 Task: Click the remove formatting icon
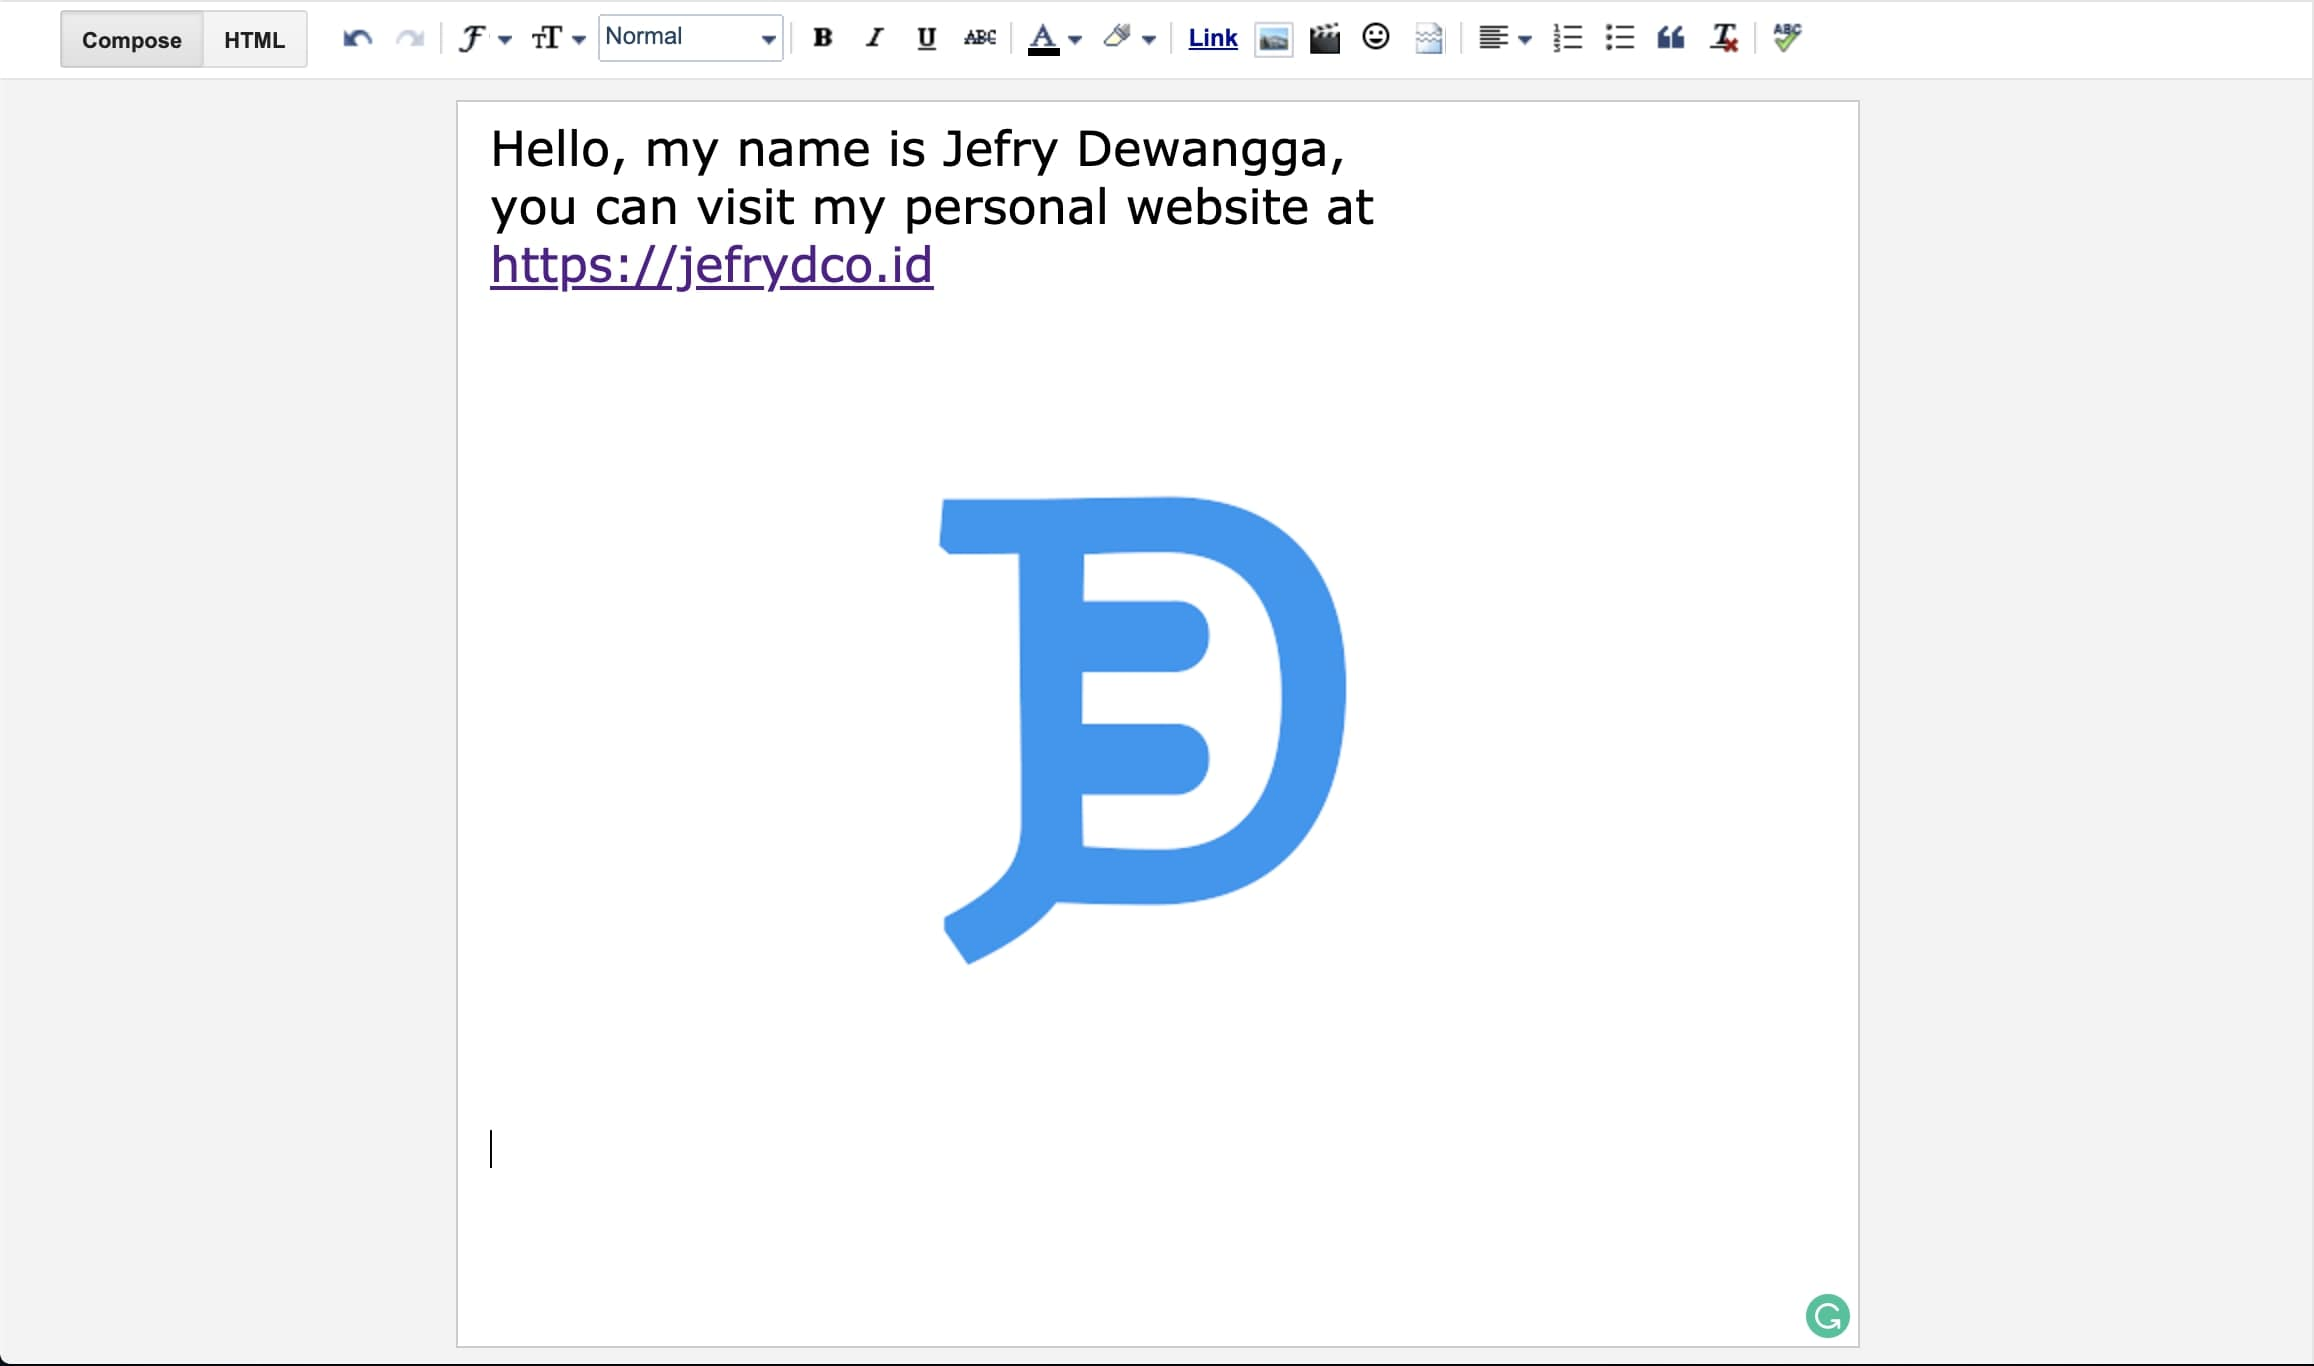[x=1723, y=38]
